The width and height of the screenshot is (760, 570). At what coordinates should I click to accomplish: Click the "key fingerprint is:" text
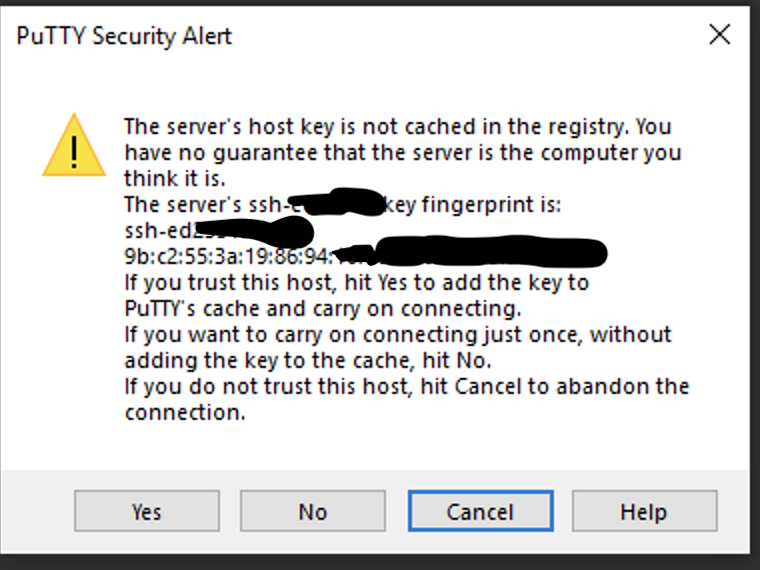click(476, 205)
